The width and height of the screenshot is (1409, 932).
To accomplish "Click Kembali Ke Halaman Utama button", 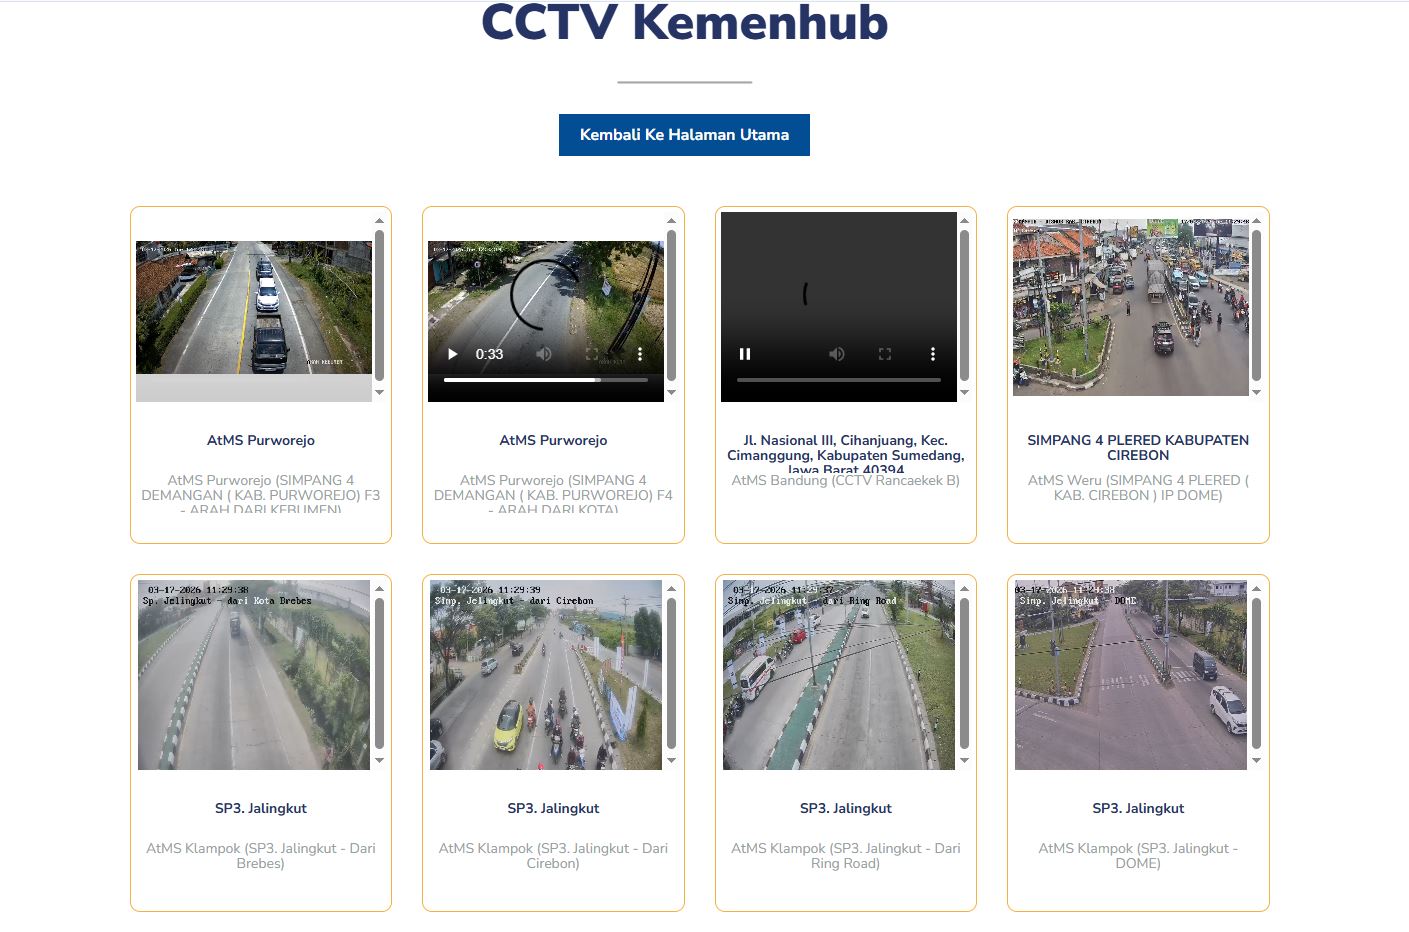I will tap(684, 135).
